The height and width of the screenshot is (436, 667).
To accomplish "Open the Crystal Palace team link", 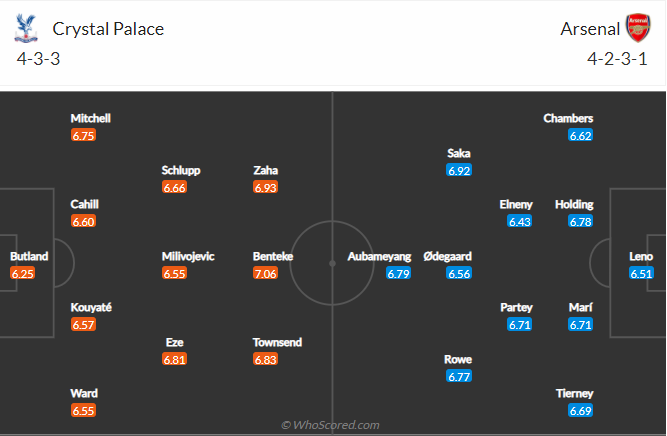I will point(107,29).
